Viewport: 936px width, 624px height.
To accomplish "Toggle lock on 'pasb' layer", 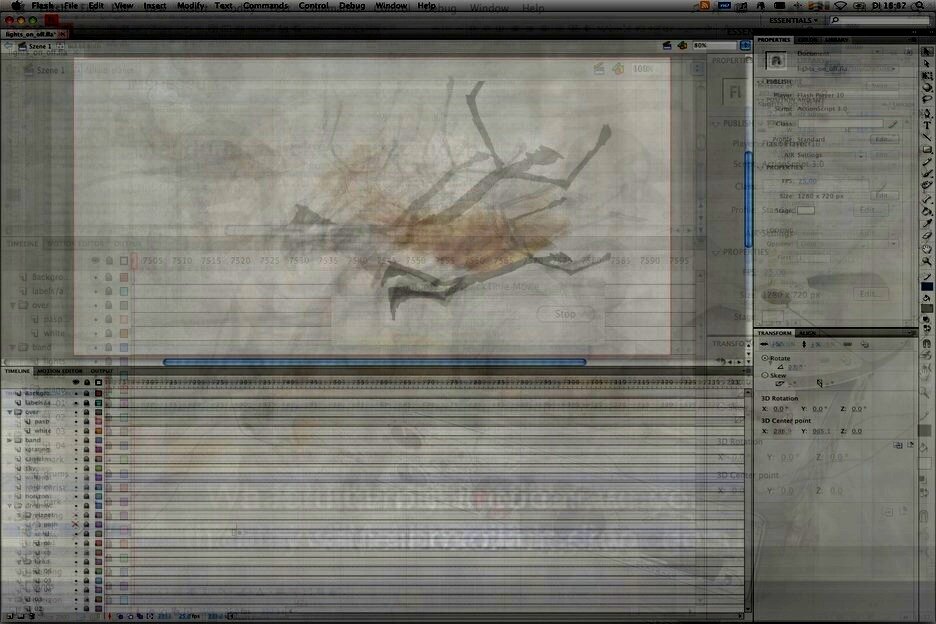I will click(x=87, y=422).
